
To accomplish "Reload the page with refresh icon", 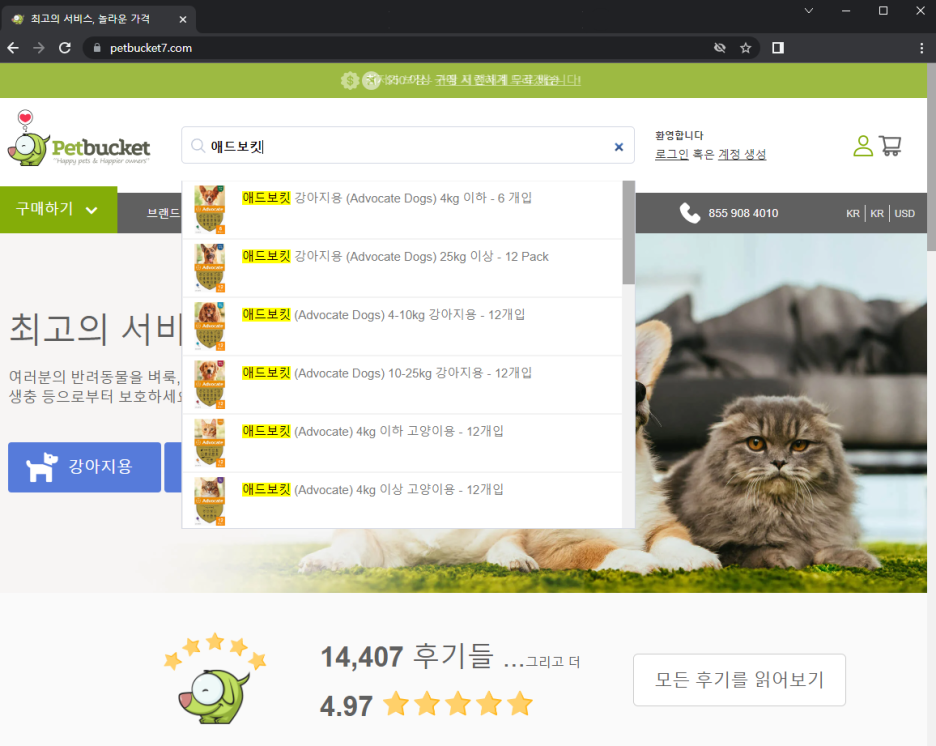I will pyautogui.click(x=65, y=48).
